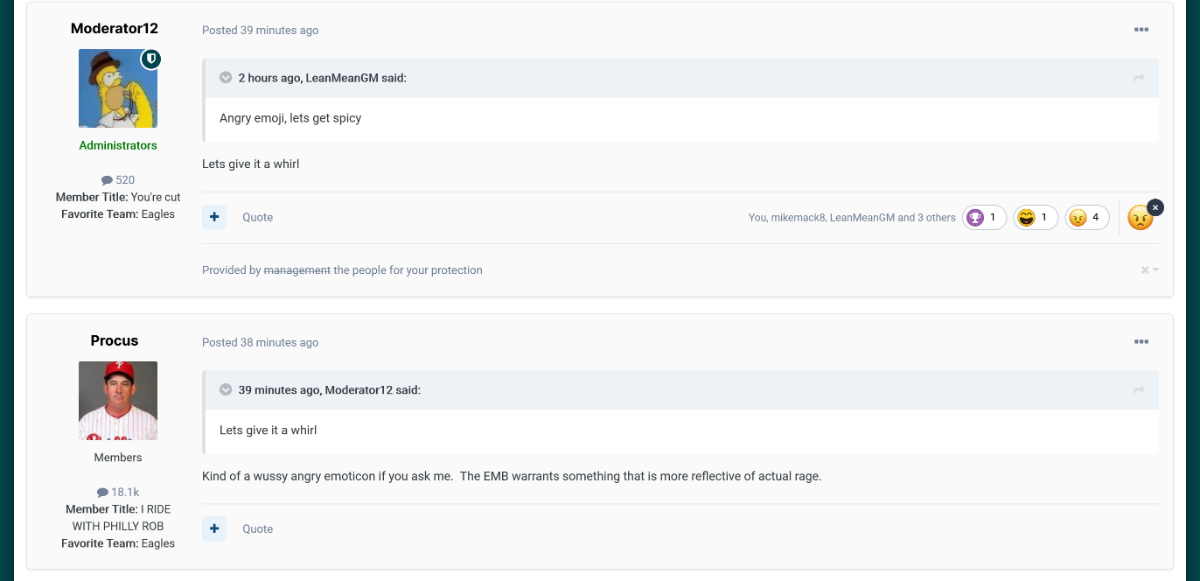Screen dimensions: 1200x581
Task: Click Quote under Moderator12's post
Action: pyautogui.click(x=257, y=217)
